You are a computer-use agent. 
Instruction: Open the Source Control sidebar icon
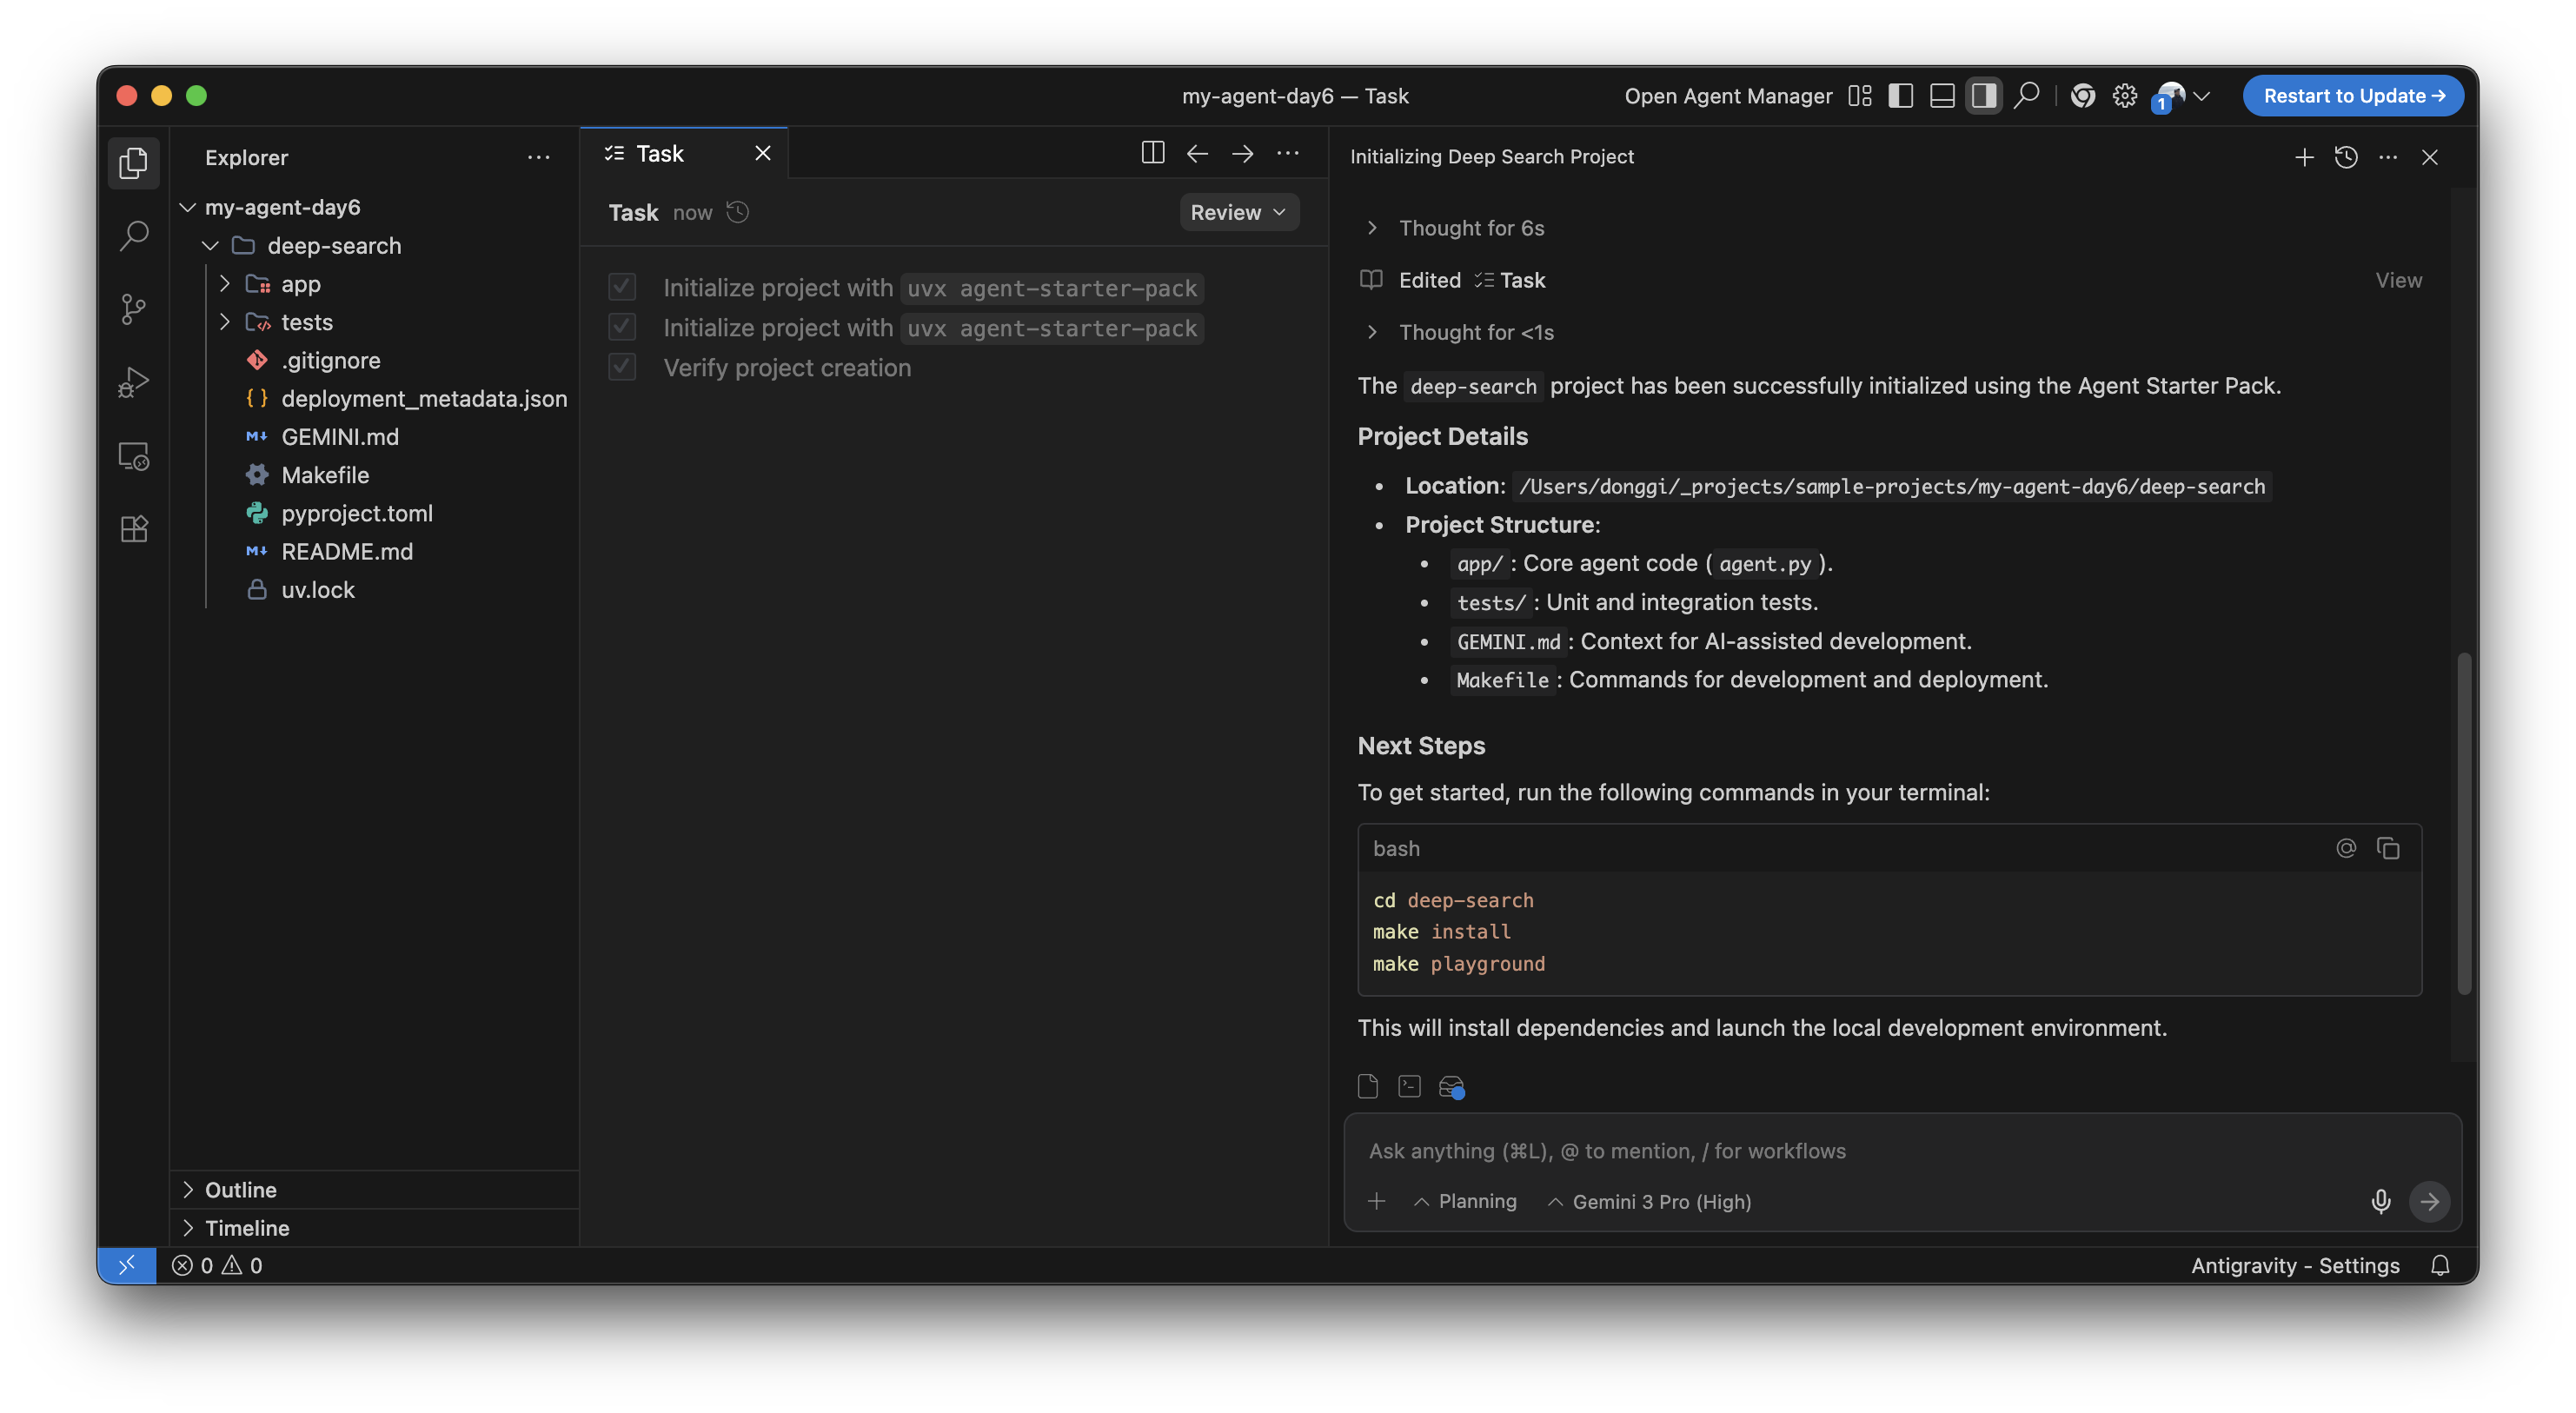[133, 309]
